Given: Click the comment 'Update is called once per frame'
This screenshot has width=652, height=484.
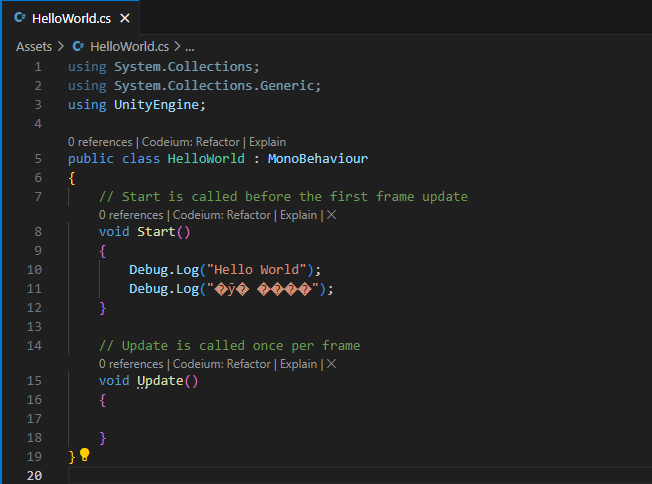Looking at the screenshot, I should pos(230,346).
